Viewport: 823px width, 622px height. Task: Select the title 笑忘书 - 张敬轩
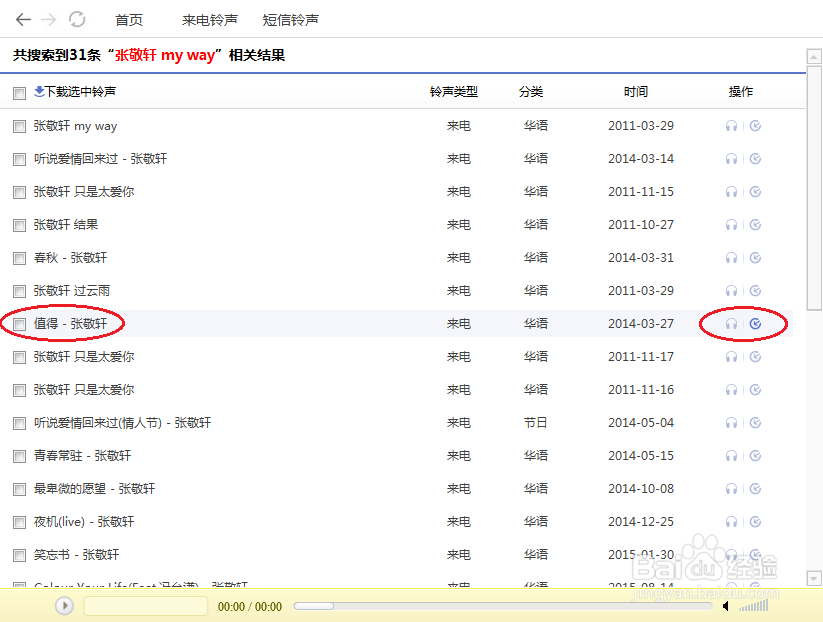pos(77,555)
